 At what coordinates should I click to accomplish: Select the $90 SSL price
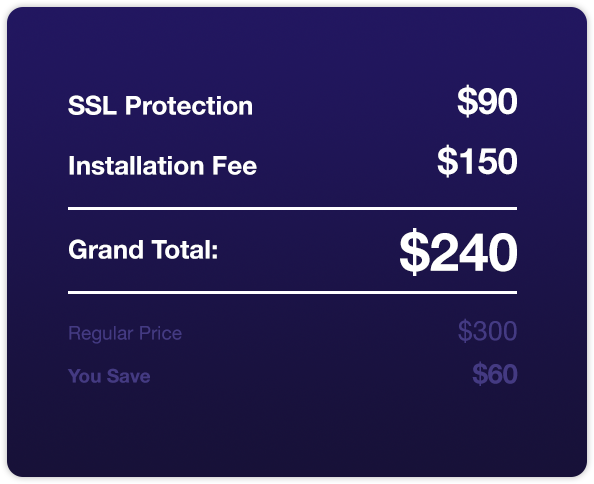pyautogui.click(x=487, y=101)
